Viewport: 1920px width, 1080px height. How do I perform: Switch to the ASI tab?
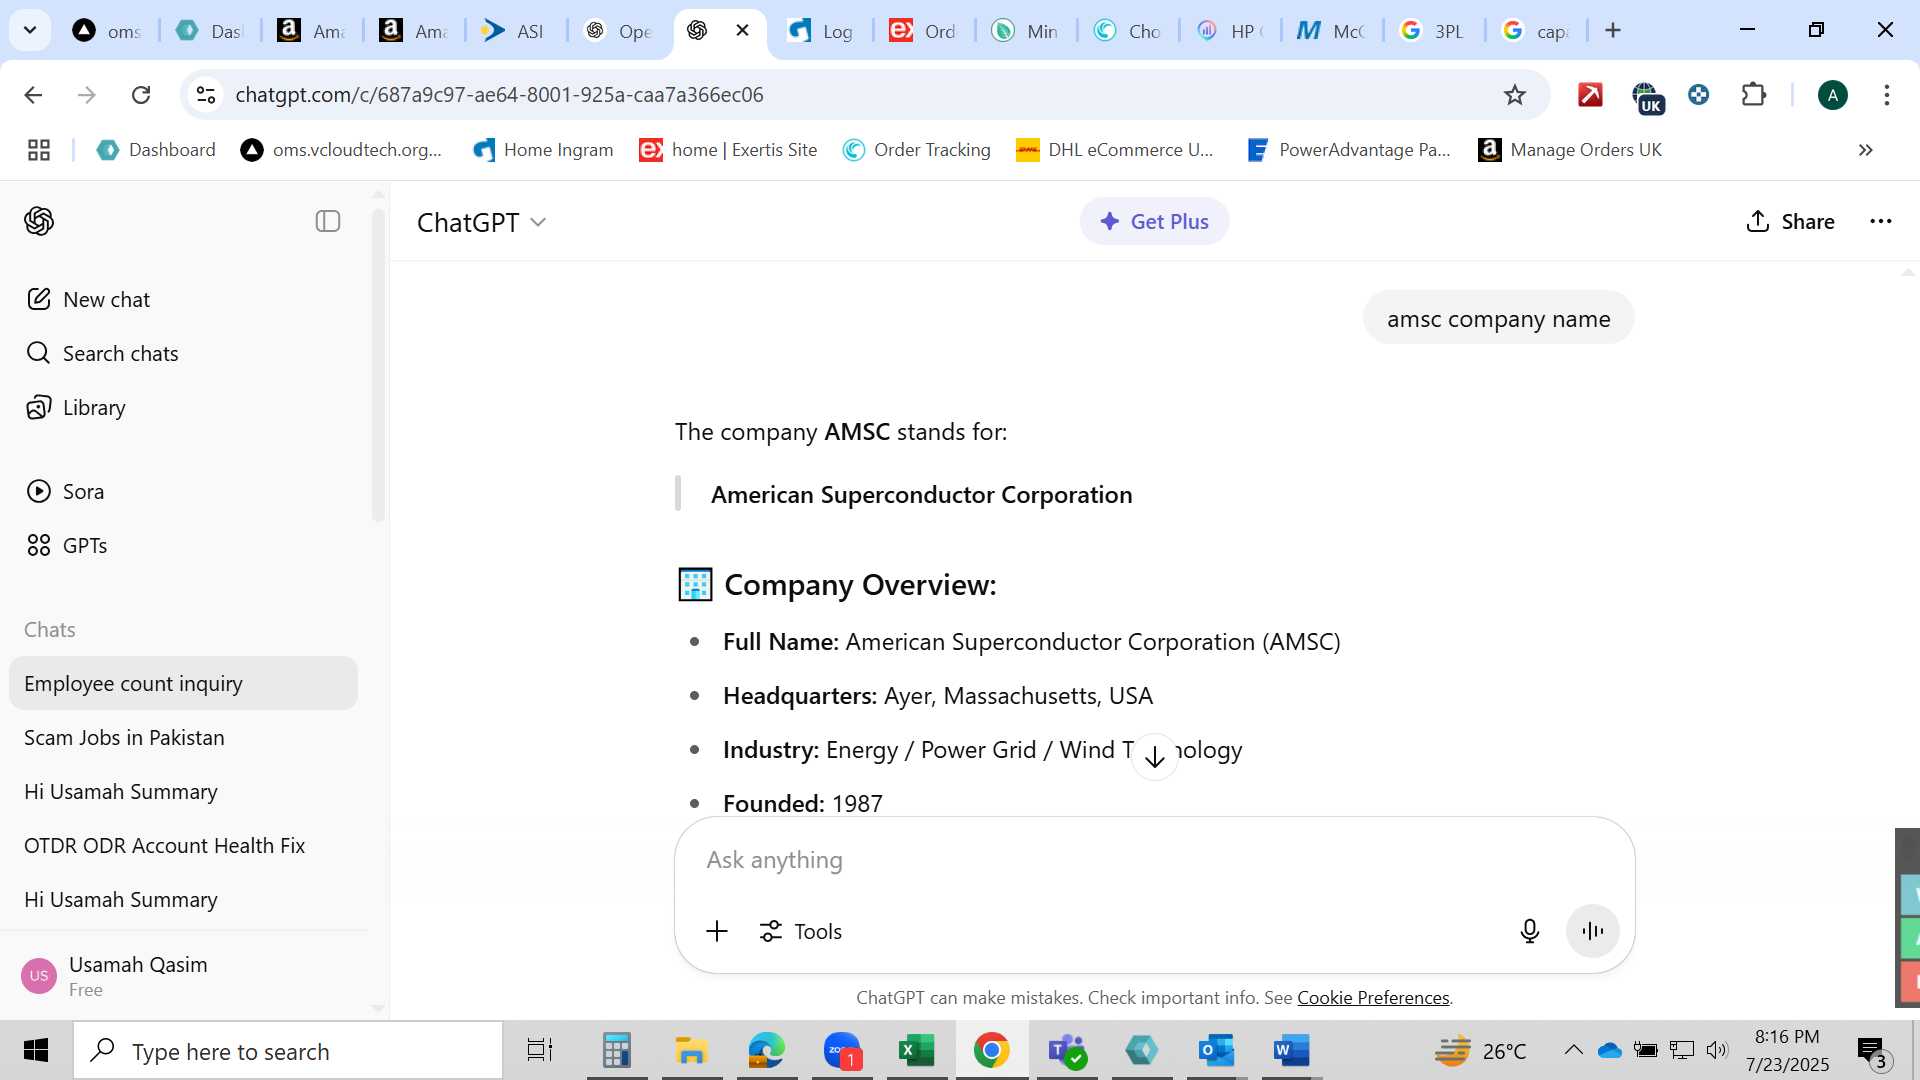515,31
